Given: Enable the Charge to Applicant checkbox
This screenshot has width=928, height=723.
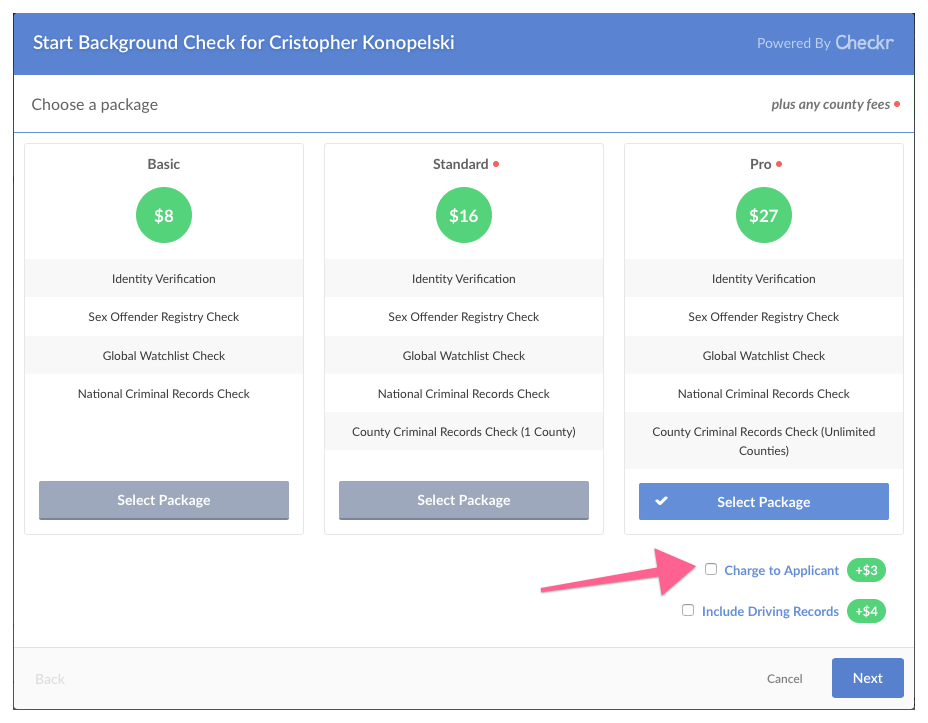Looking at the screenshot, I should tap(711, 569).
